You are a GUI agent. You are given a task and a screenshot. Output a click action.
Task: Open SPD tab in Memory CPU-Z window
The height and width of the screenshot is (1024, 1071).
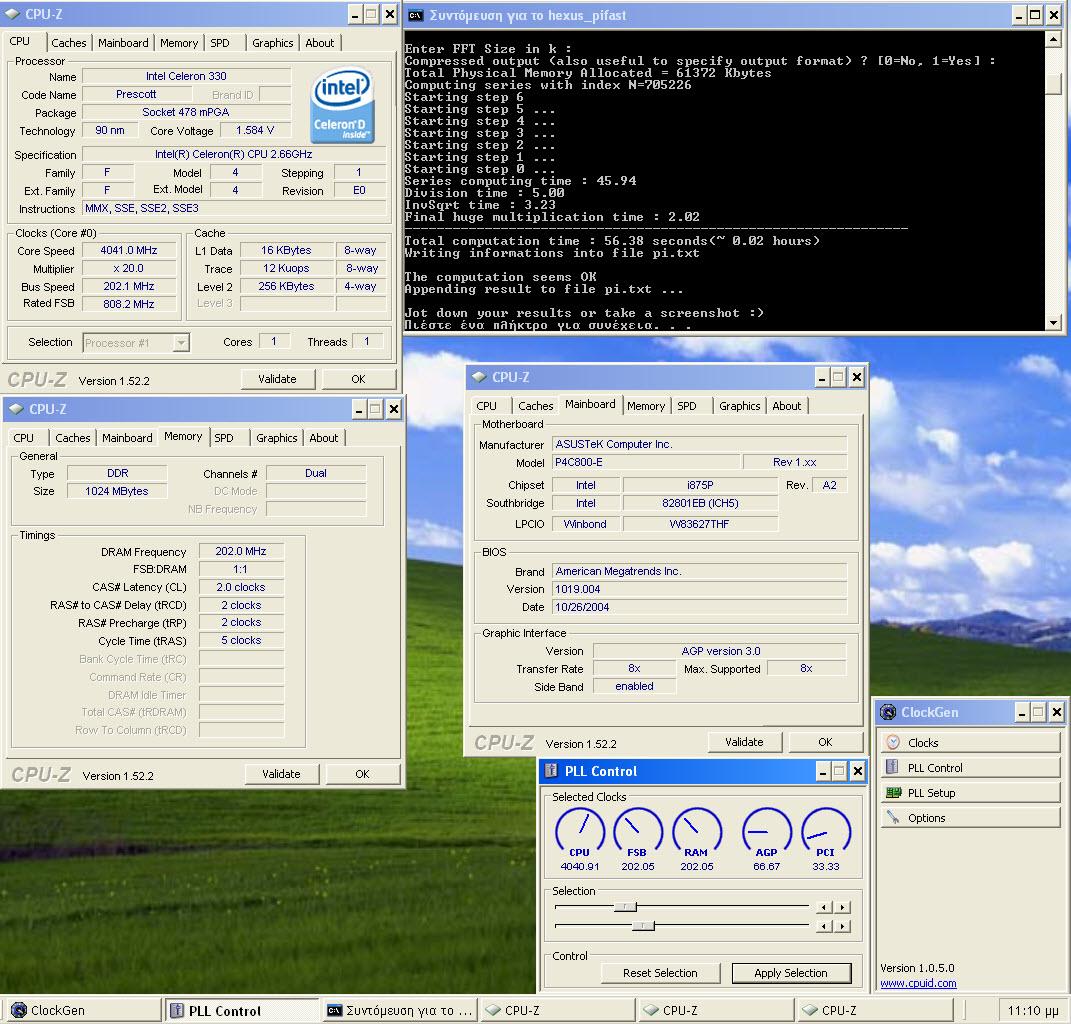click(x=224, y=438)
